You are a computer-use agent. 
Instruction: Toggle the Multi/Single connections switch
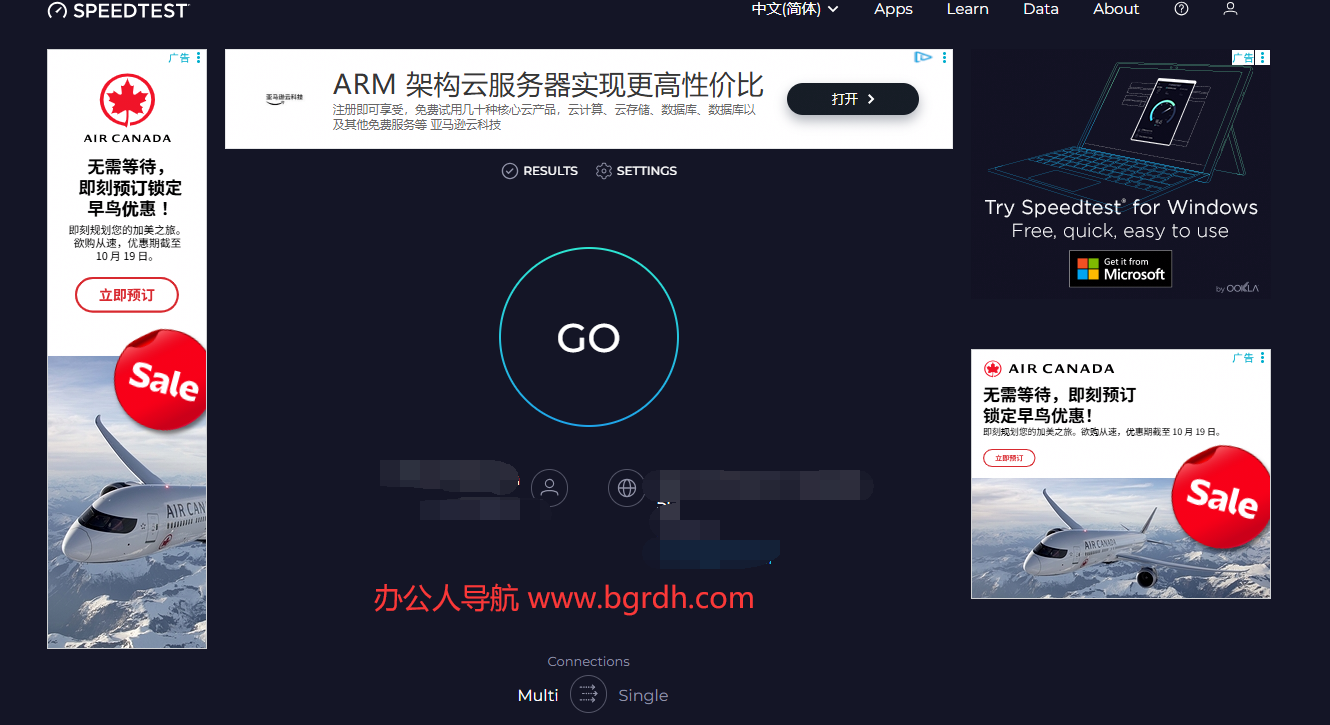point(588,694)
